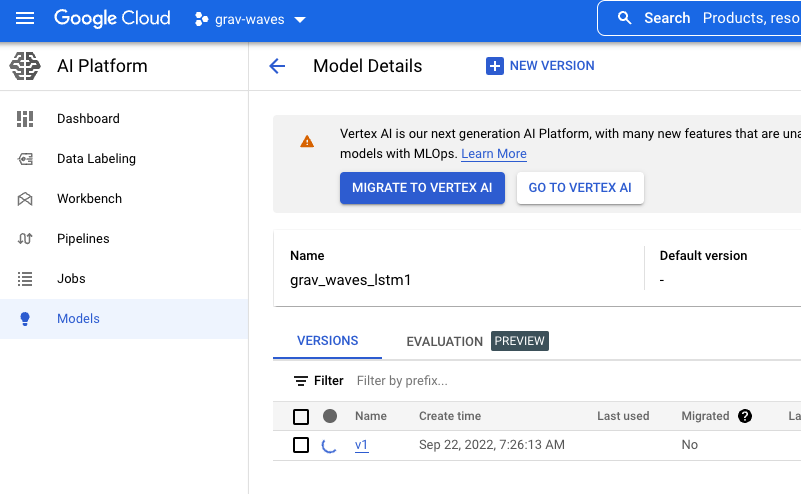Image resolution: width=801 pixels, height=494 pixels.
Task: Open the Filter options menu
Action: (x=319, y=381)
